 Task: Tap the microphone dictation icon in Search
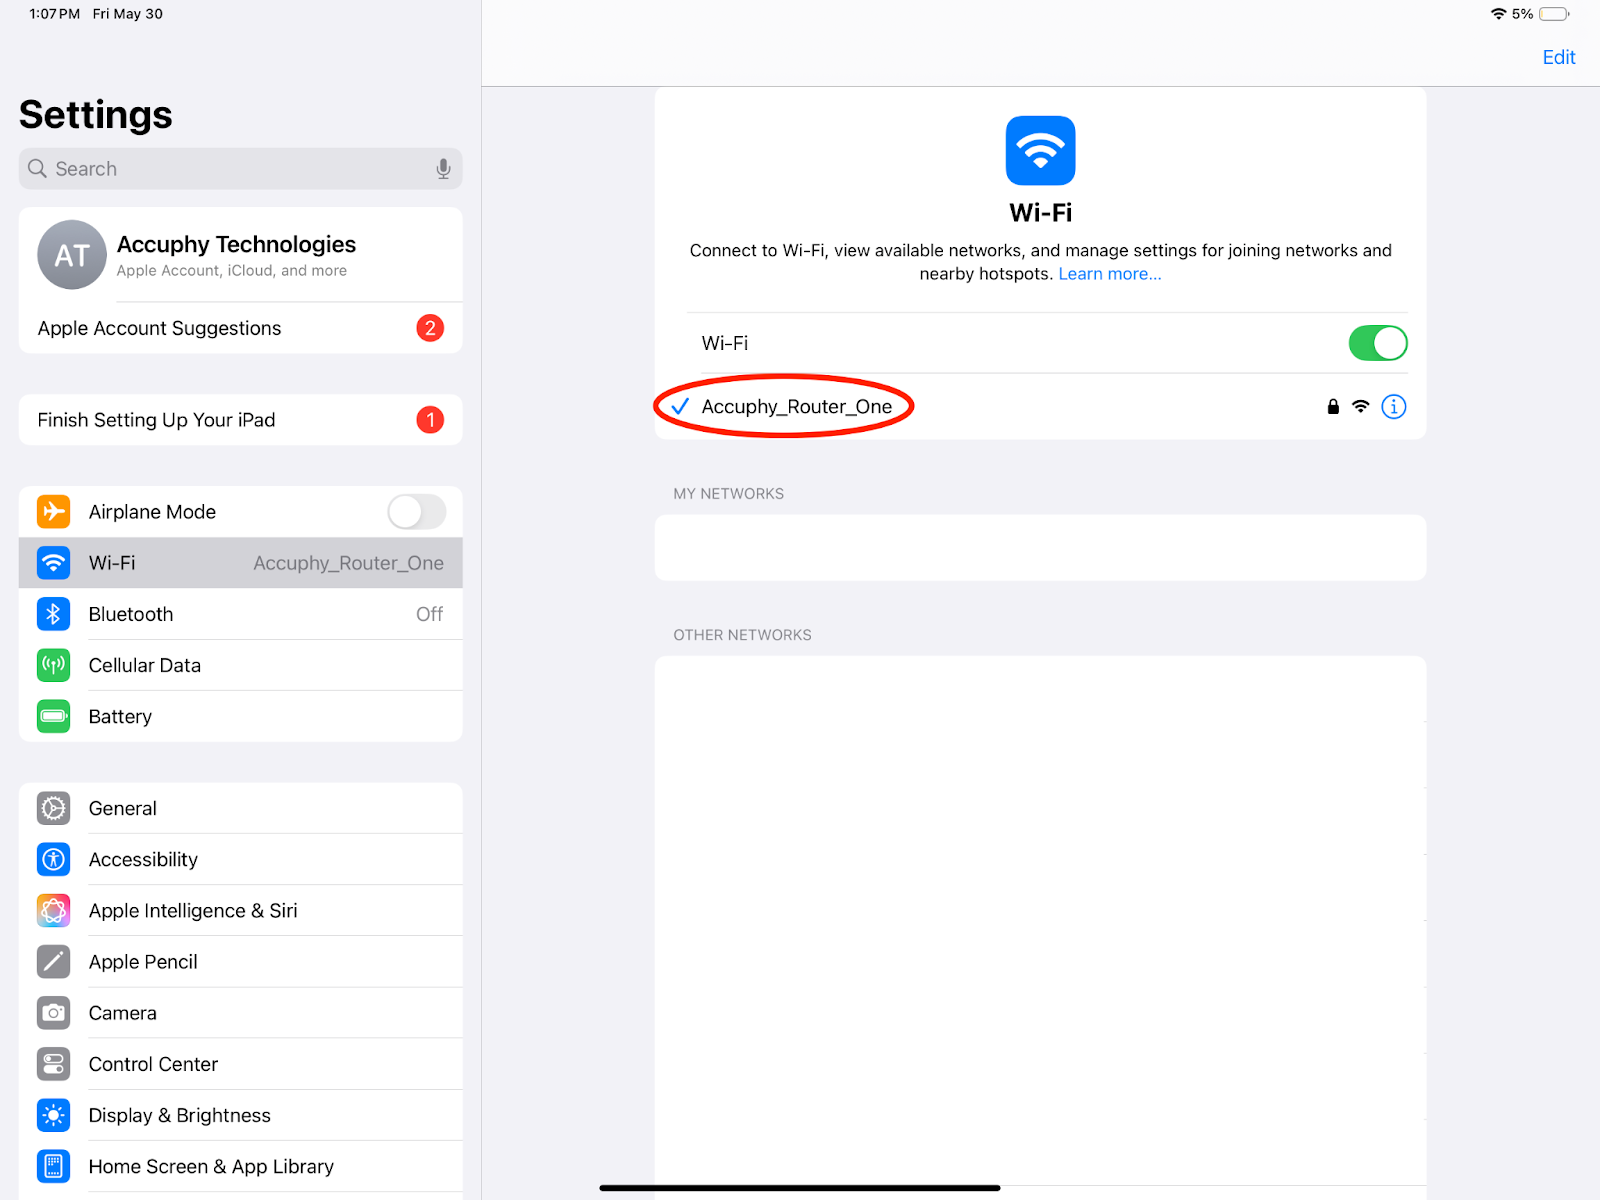[443, 169]
